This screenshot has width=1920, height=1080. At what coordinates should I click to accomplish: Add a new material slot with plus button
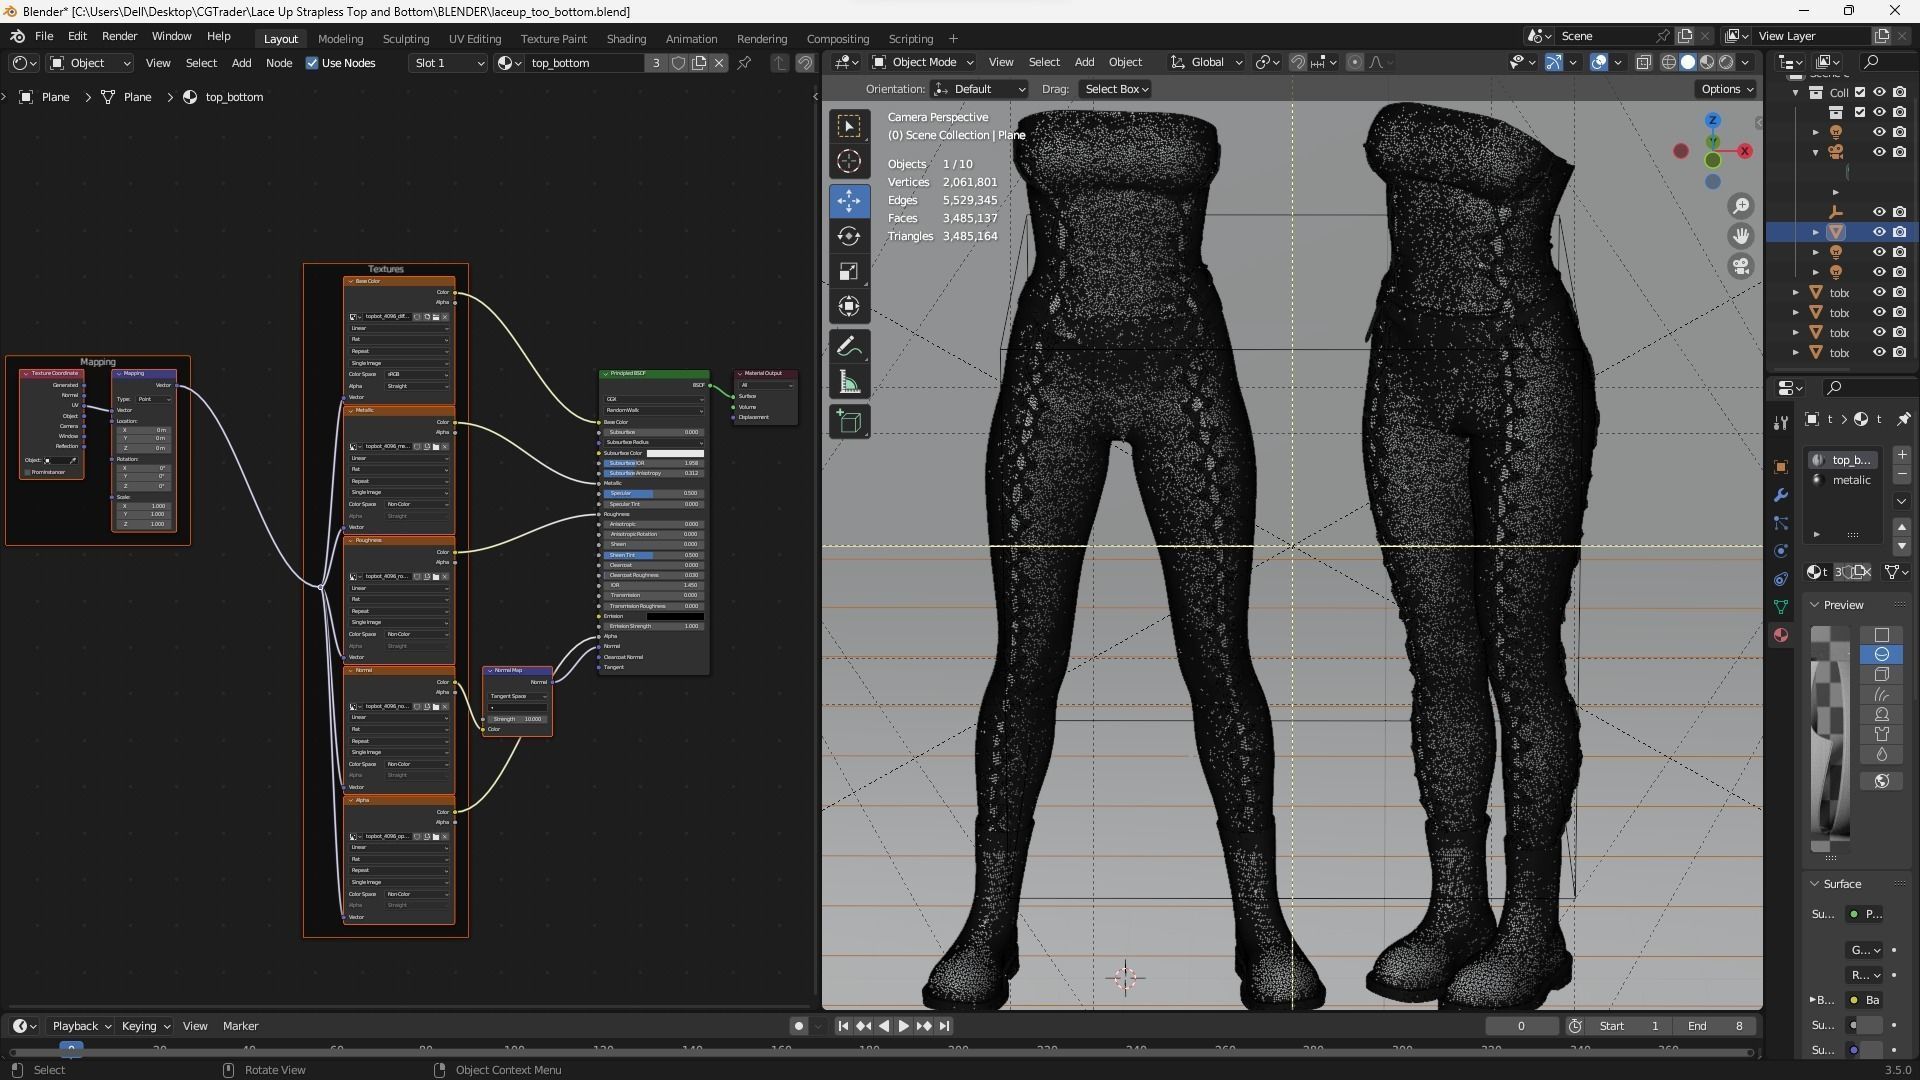click(1902, 455)
